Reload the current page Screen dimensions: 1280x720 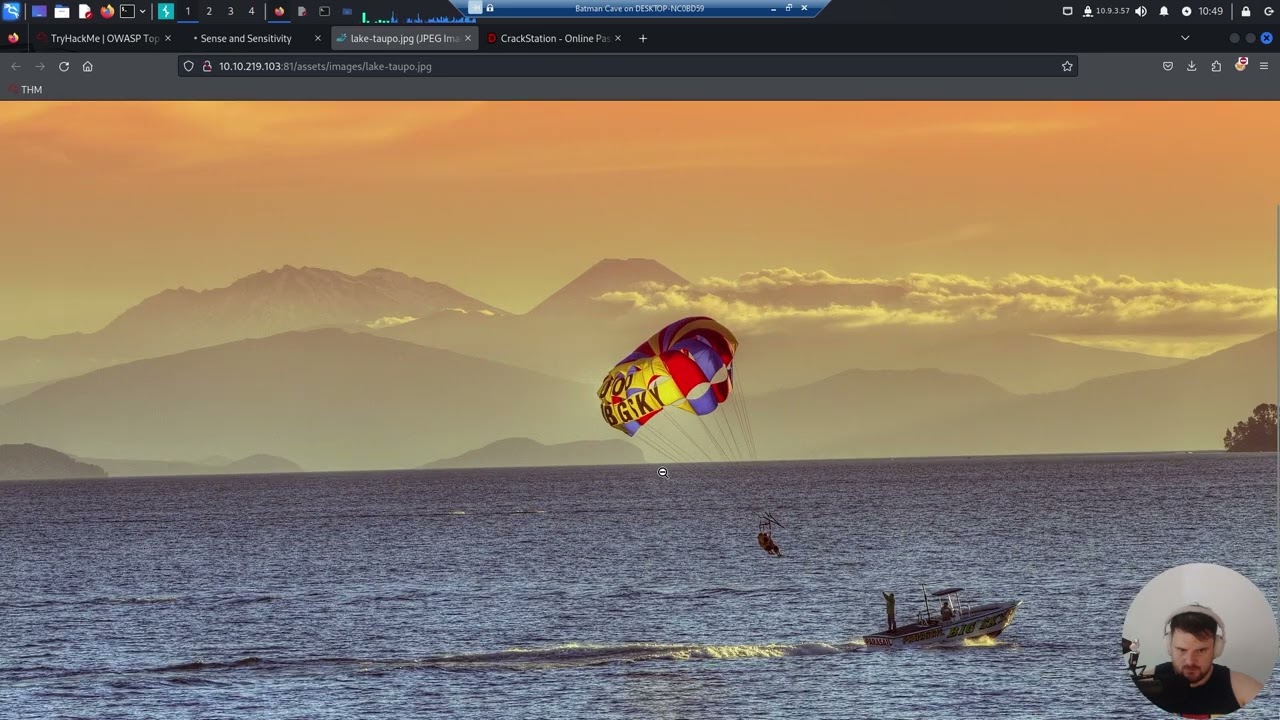point(64,66)
